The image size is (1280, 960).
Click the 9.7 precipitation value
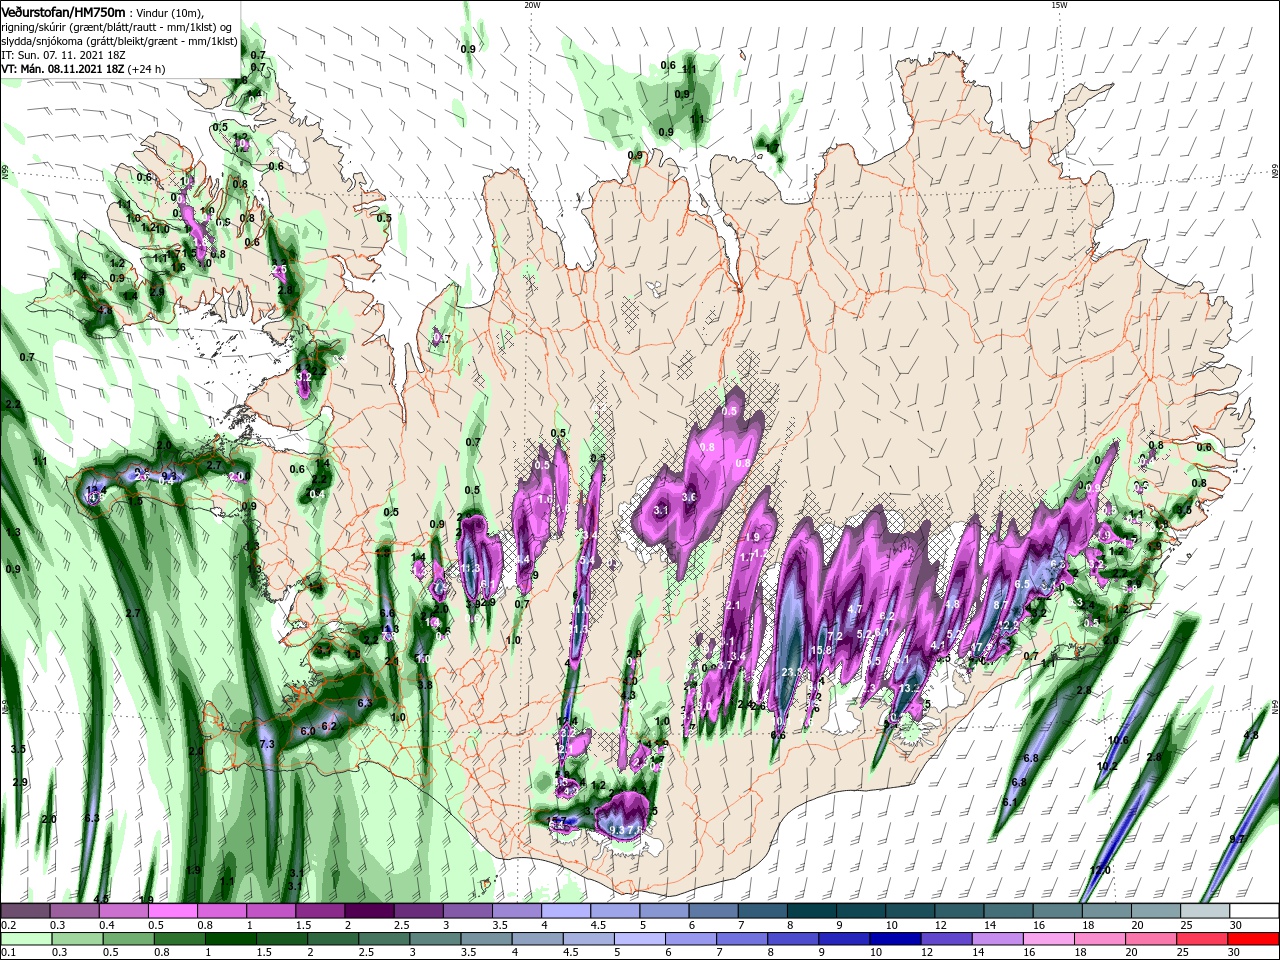point(1237,839)
